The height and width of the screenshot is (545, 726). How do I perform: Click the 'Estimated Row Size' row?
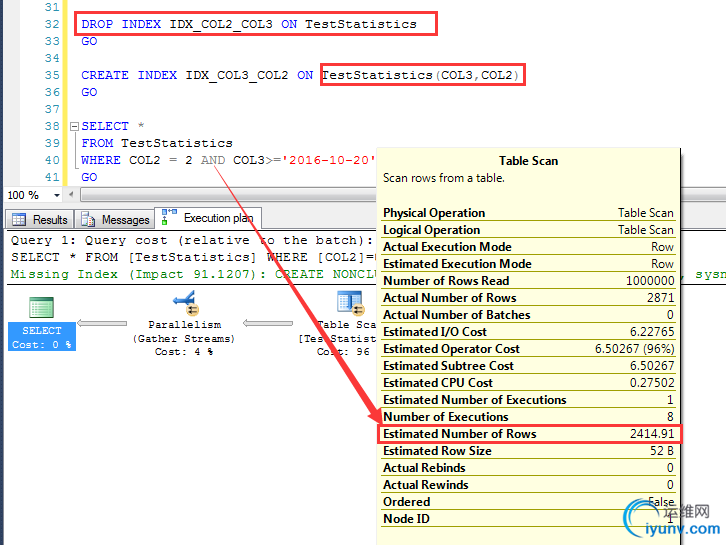(528, 451)
